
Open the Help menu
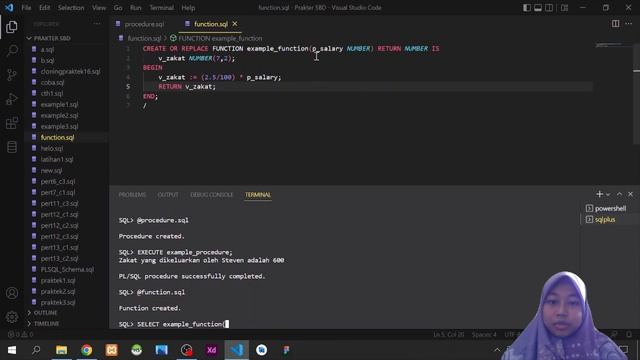click(188, 8)
